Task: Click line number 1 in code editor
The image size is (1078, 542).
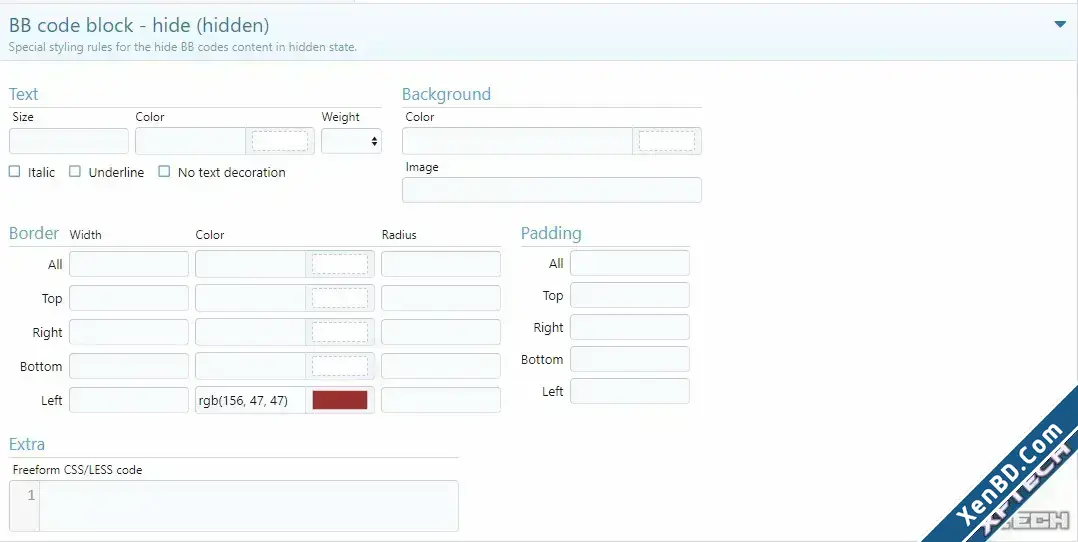Action: point(31,495)
